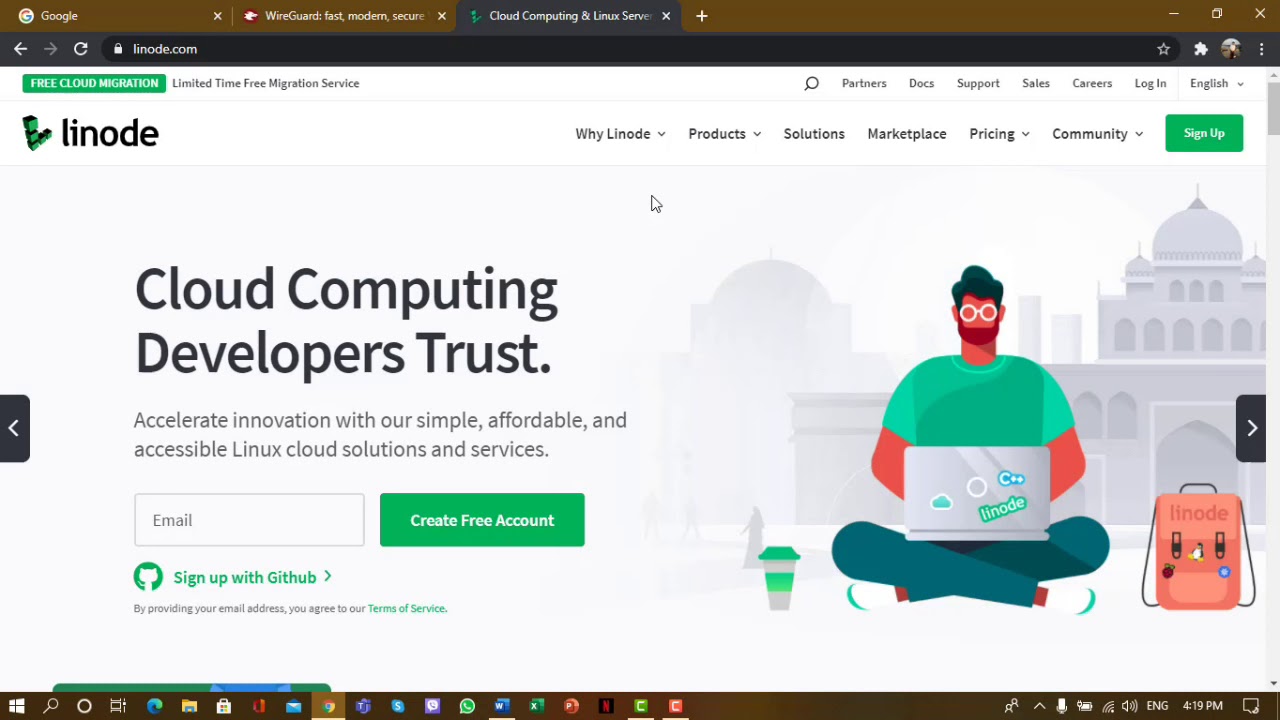Show hidden system tray icons
Viewport: 1280px width, 720px height.
tap(1039, 706)
